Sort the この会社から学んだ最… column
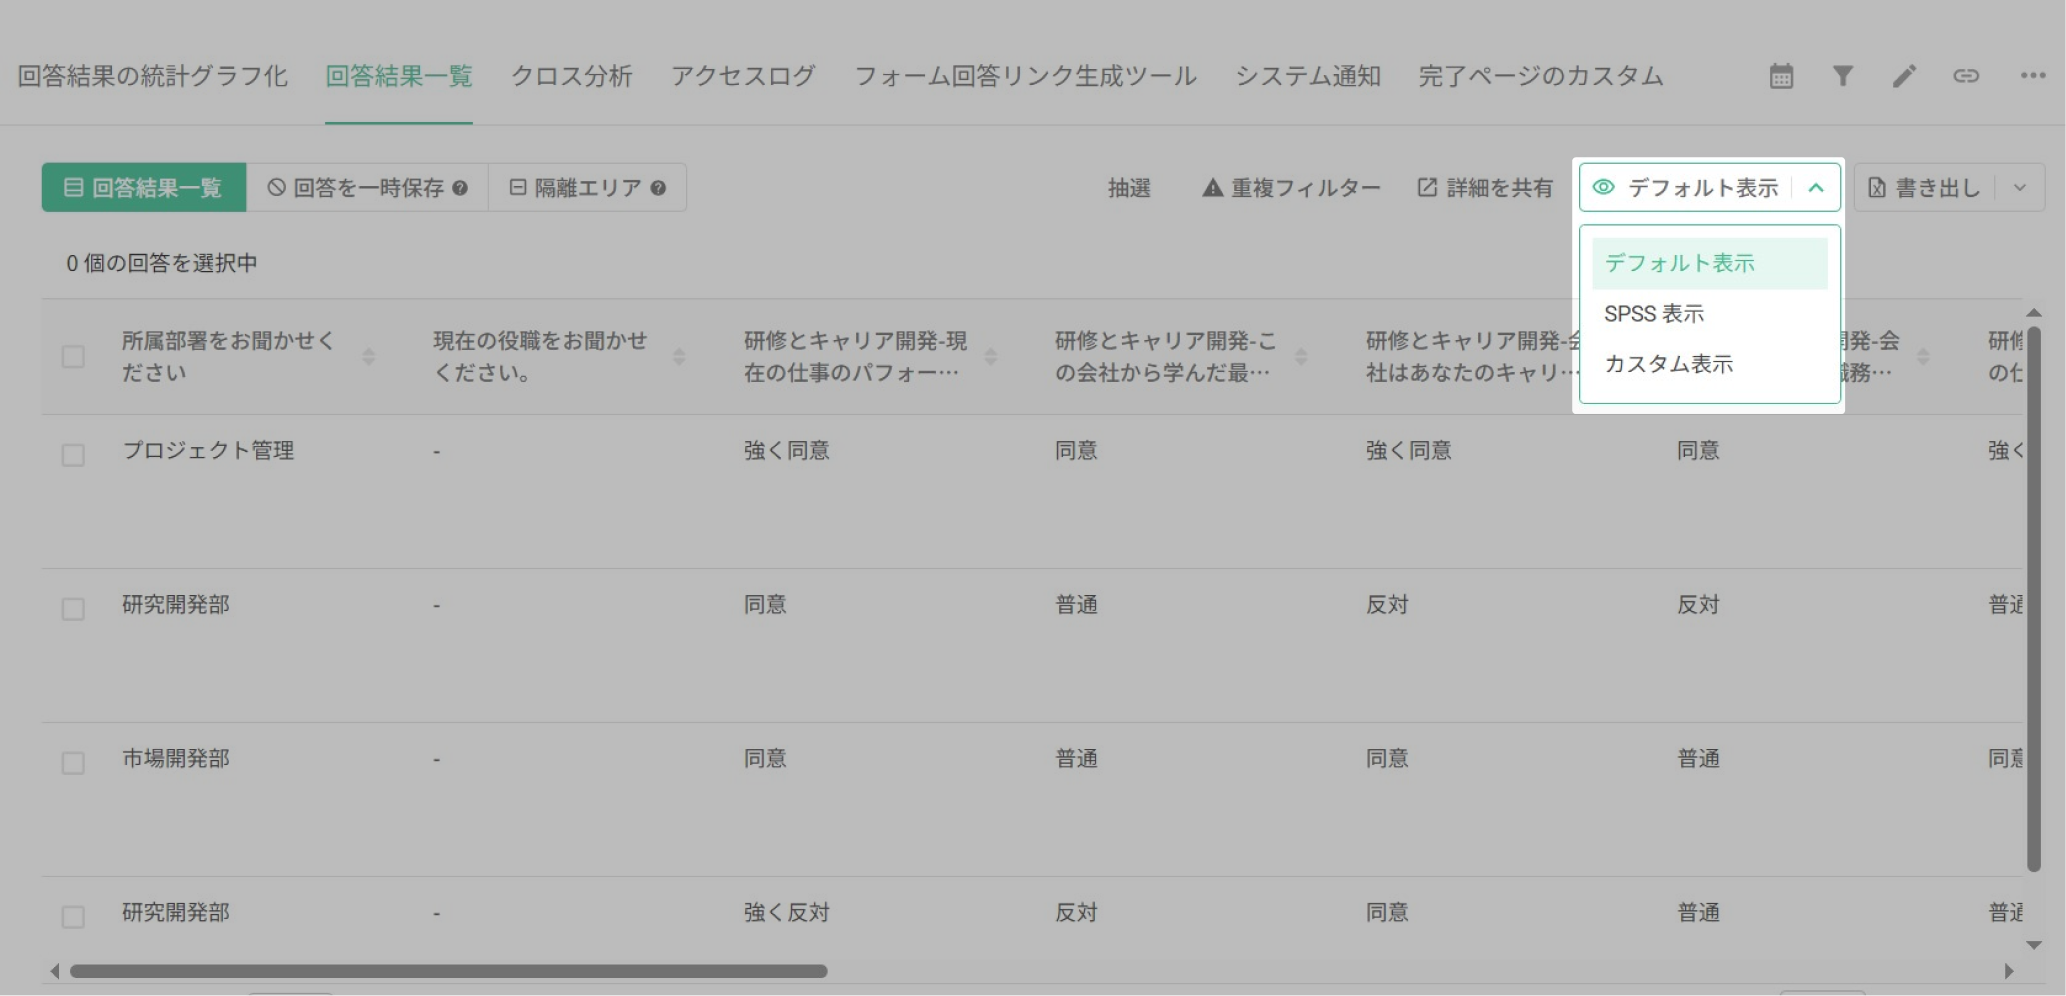The width and height of the screenshot is (2066, 996). point(1301,357)
